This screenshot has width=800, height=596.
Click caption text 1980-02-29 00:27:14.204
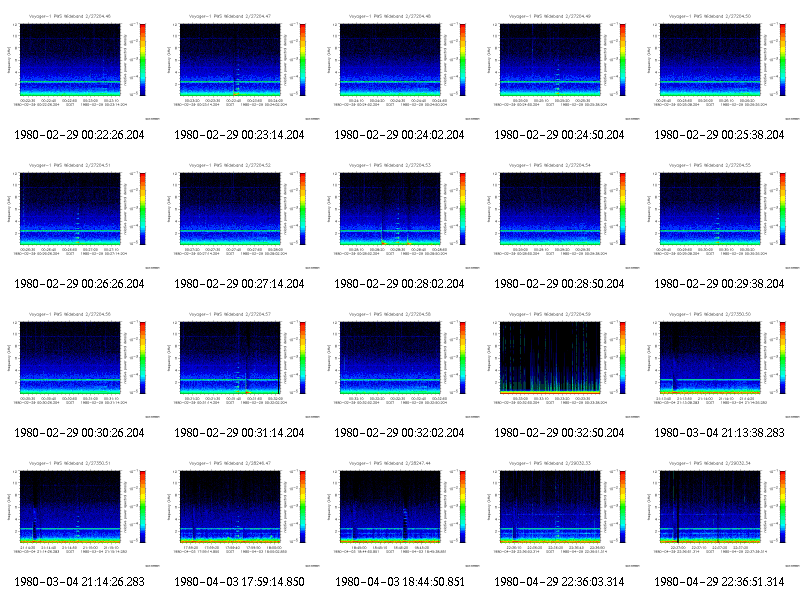tap(239, 284)
